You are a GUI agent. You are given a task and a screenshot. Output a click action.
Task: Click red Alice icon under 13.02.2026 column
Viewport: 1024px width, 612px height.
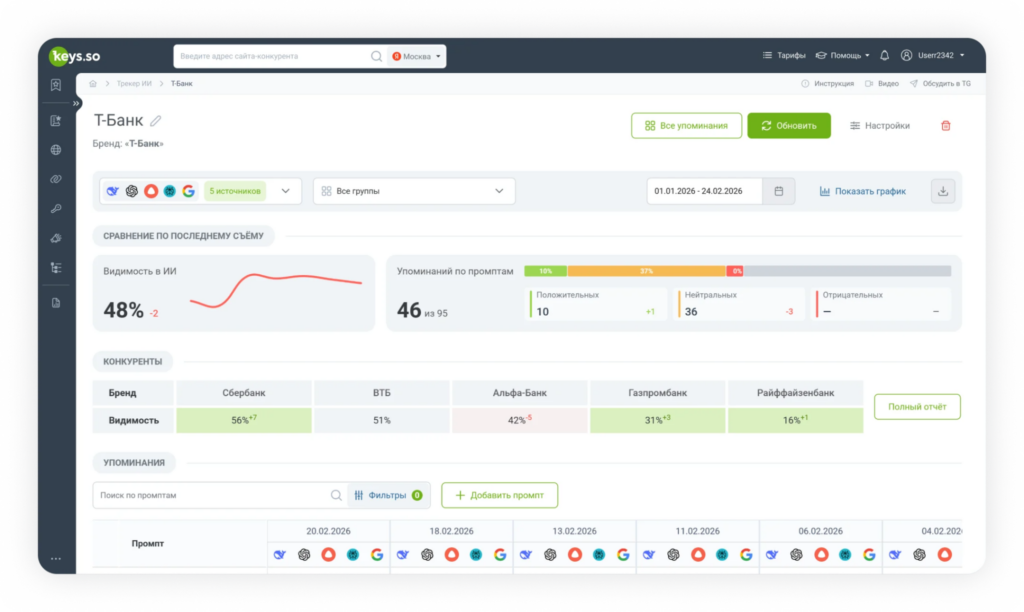click(x=575, y=555)
